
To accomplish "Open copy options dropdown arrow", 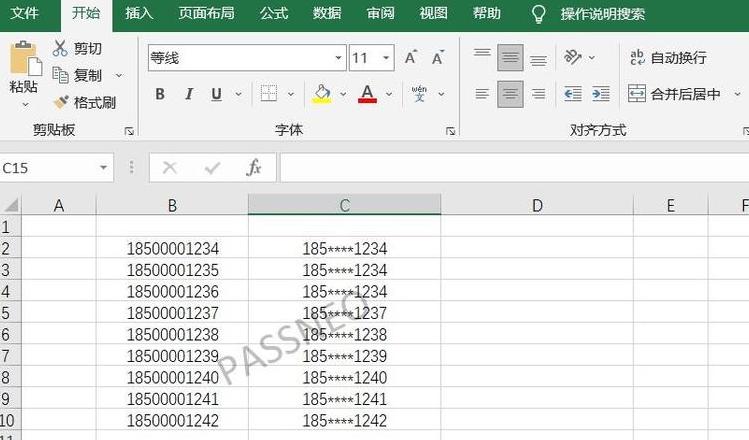I will 119,75.
